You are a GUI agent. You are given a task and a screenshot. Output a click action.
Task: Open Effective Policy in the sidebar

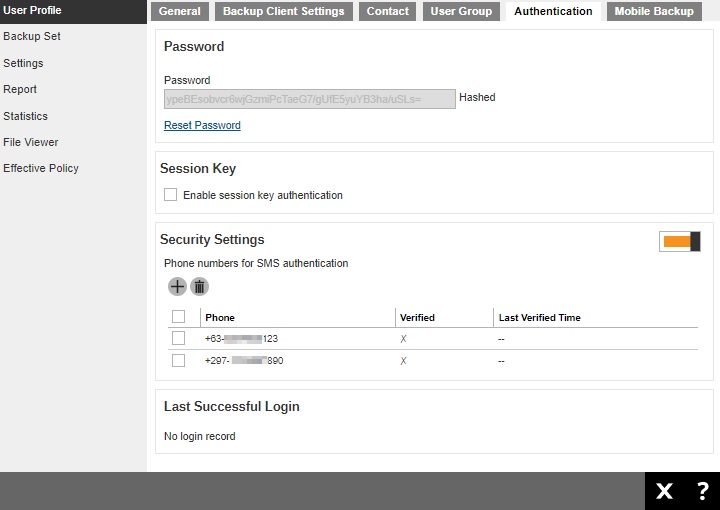point(41,168)
